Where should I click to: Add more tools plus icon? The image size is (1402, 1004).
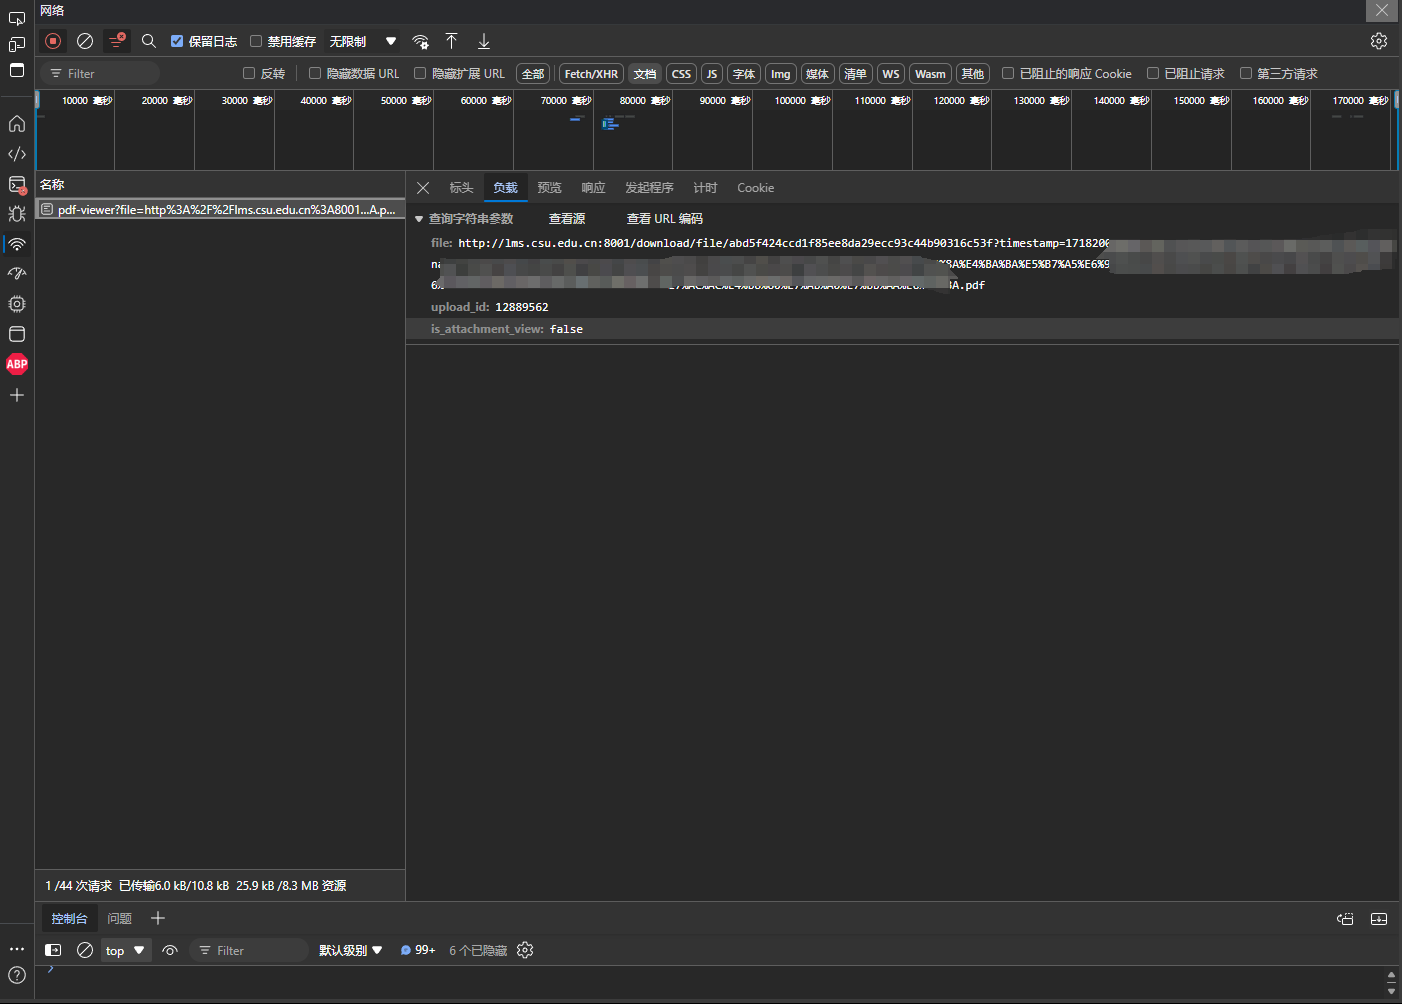pyautogui.click(x=17, y=395)
